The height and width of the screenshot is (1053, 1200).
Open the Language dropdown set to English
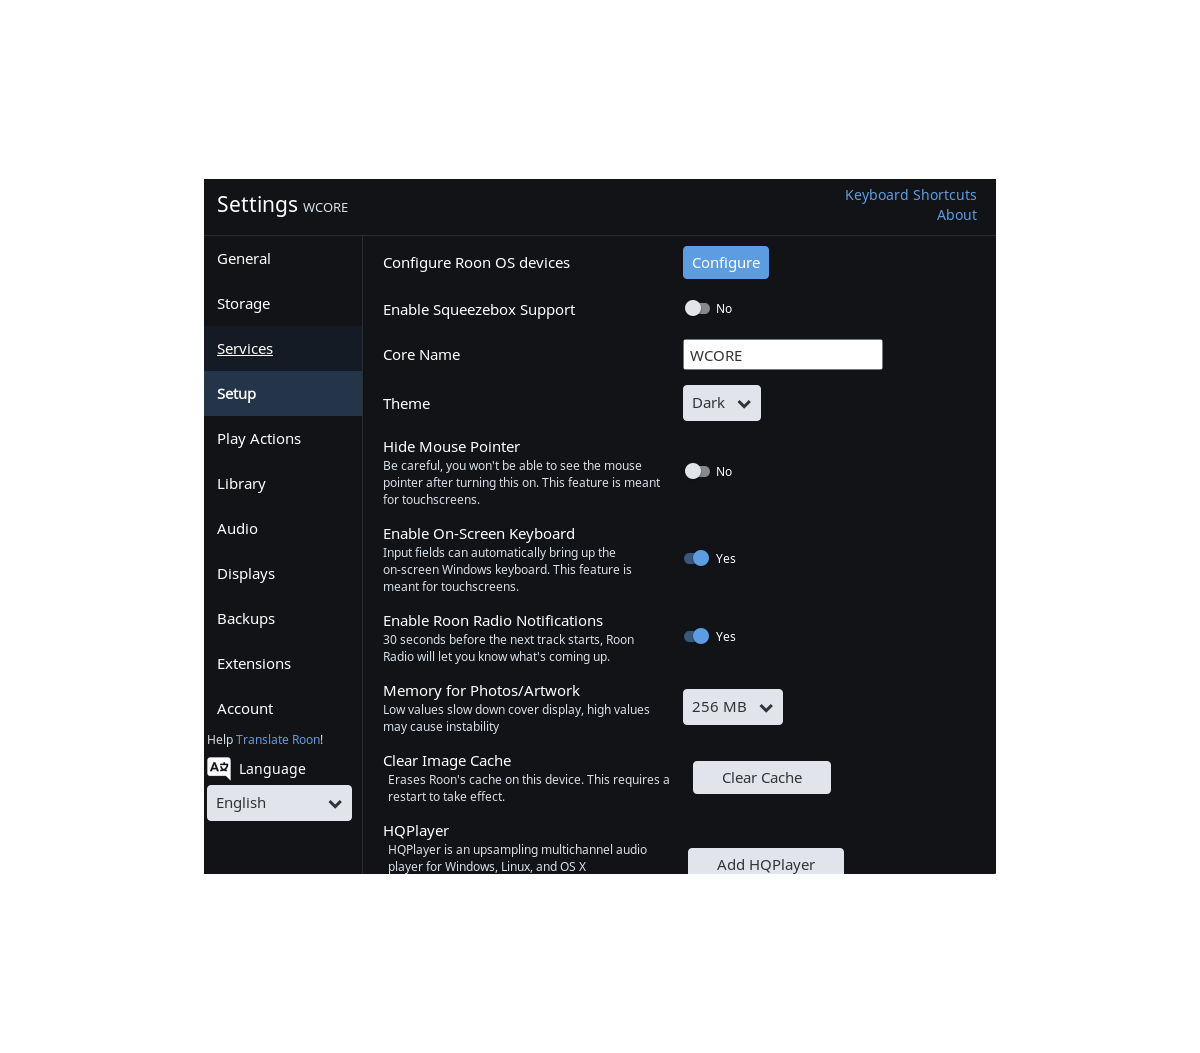(x=279, y=803)
